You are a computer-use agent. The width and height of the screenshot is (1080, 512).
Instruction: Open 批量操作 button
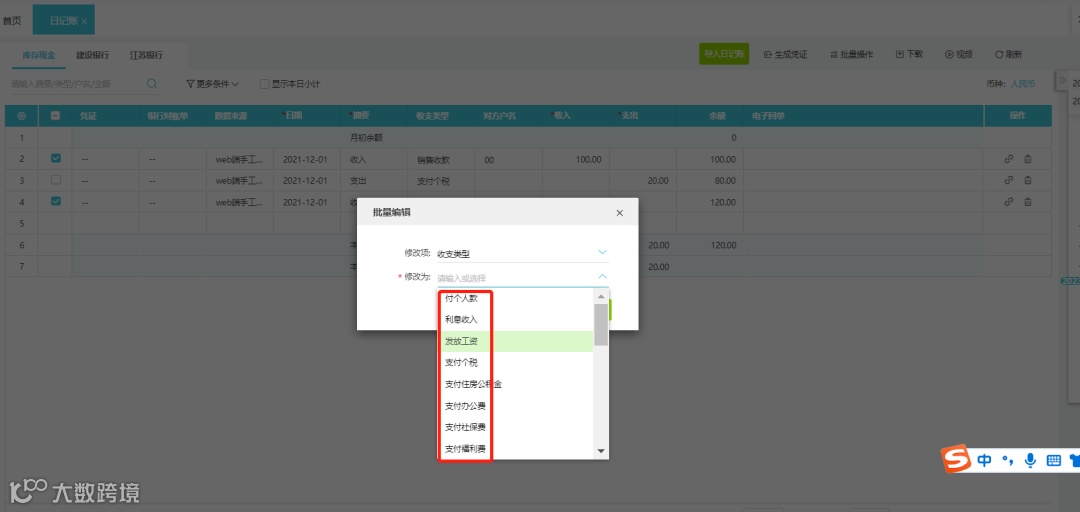pos(851,54)
